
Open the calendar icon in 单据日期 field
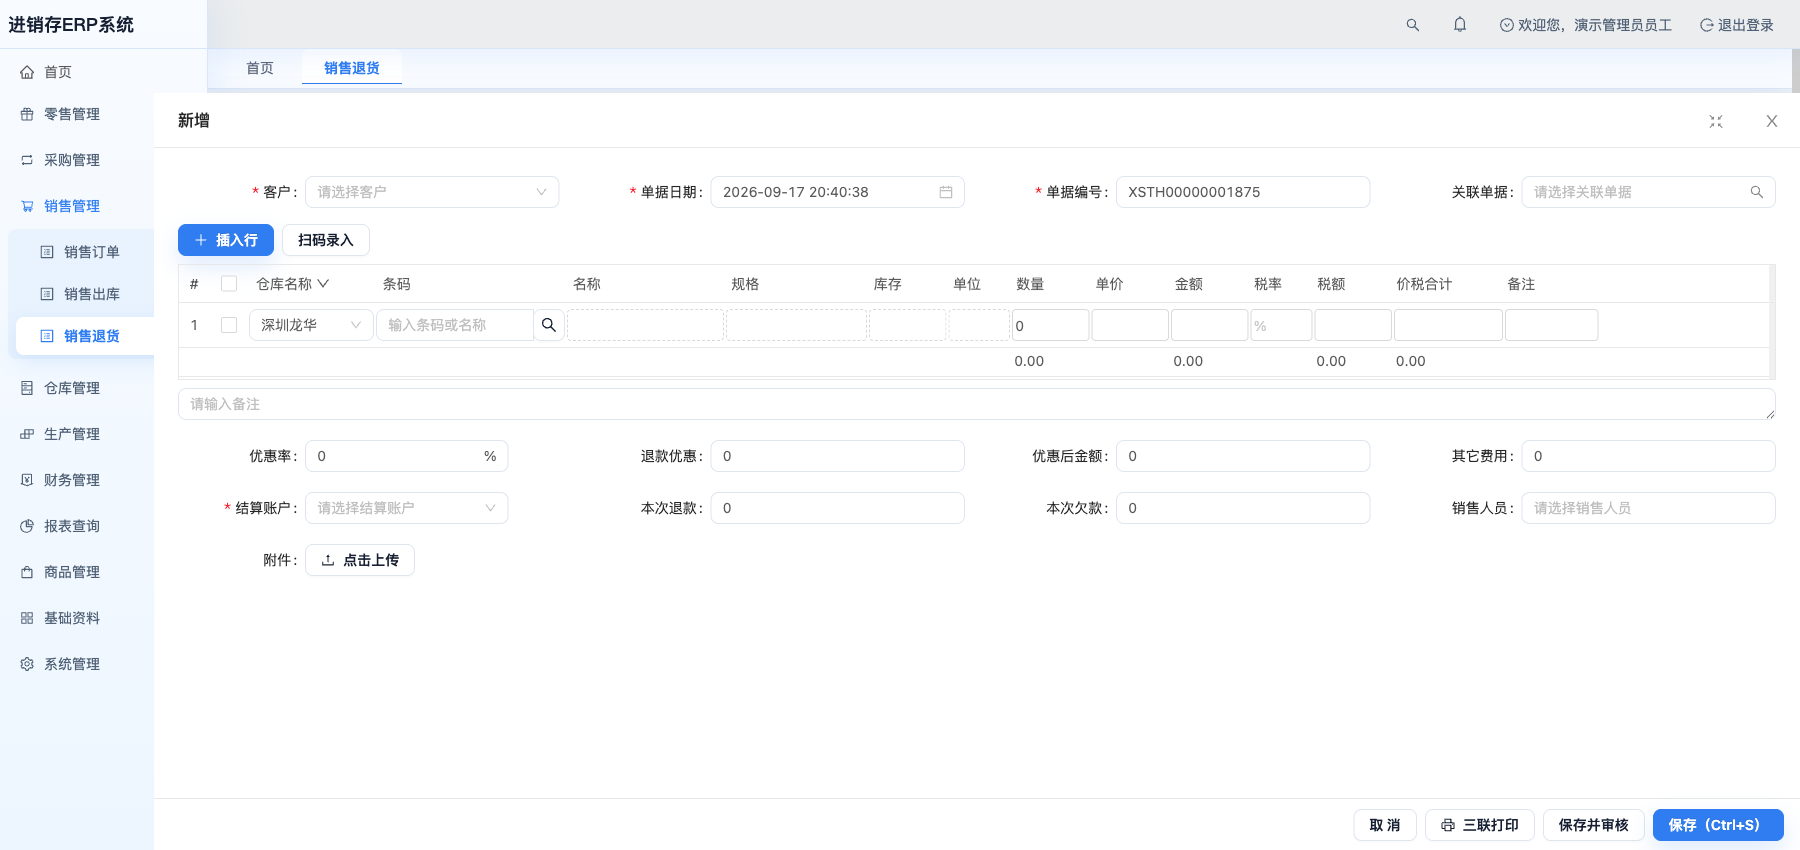click(x=946, y=192)
